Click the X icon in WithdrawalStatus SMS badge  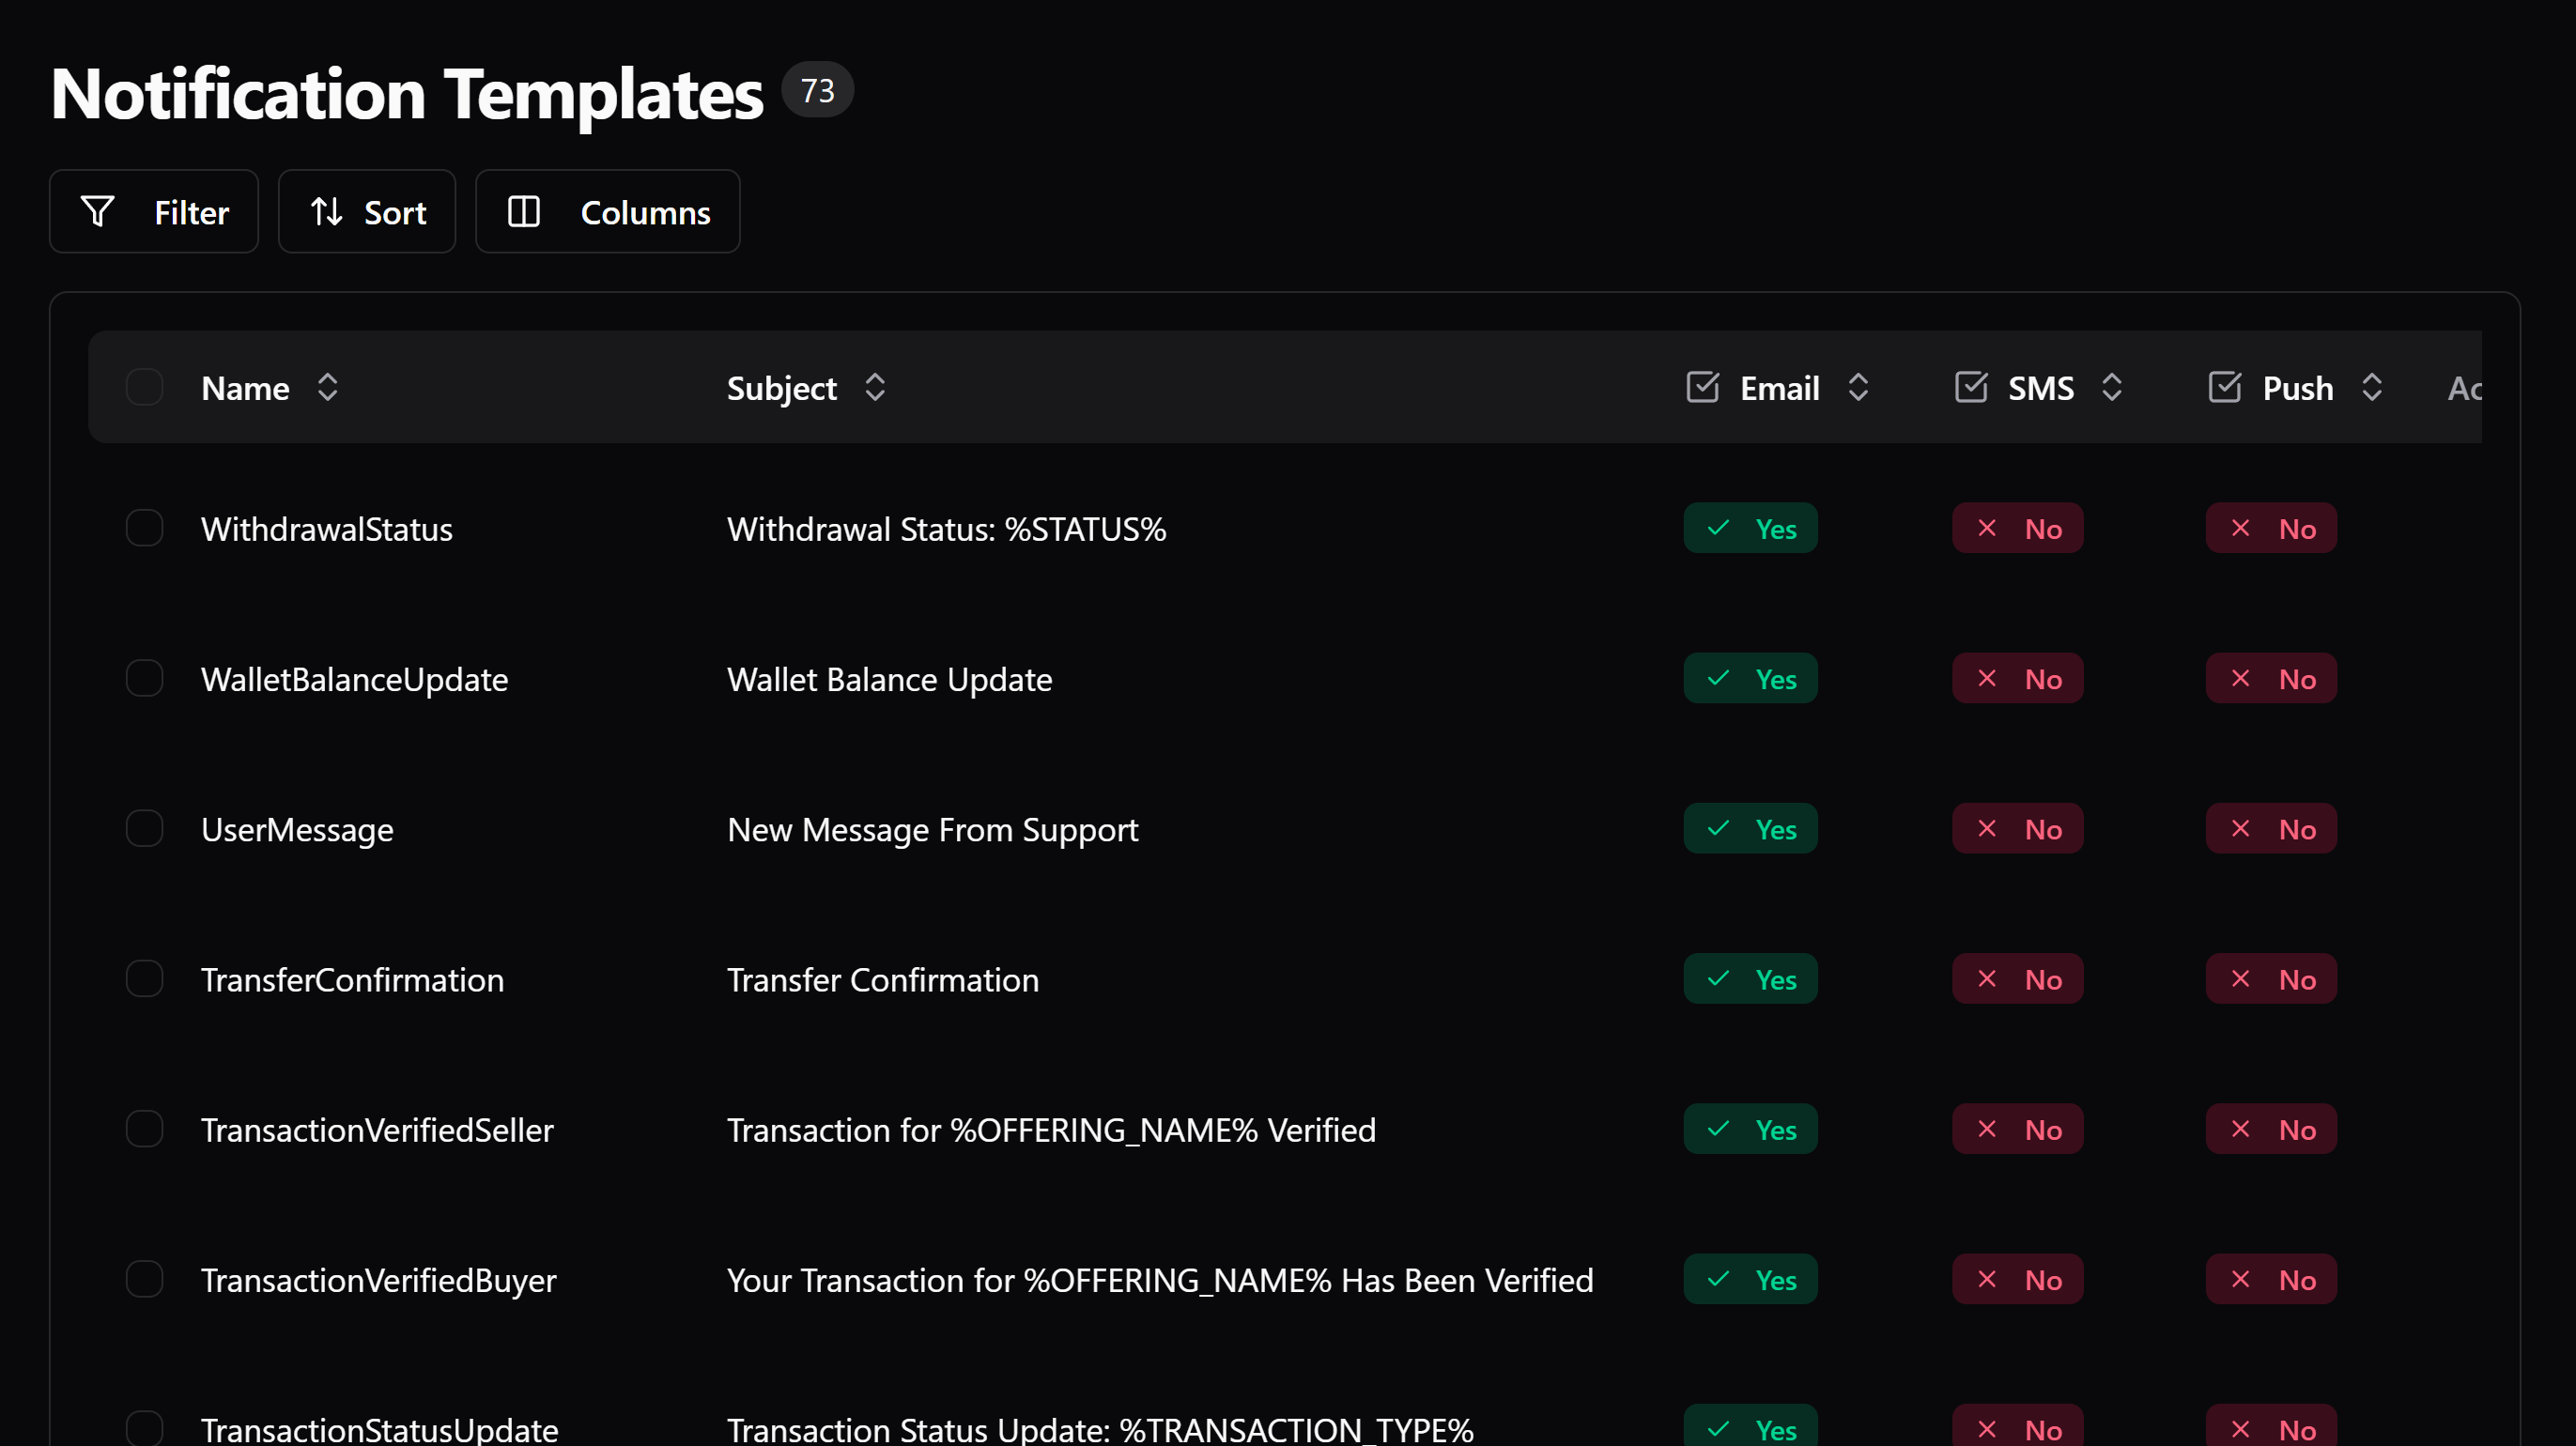click(x=1986, y=528)
